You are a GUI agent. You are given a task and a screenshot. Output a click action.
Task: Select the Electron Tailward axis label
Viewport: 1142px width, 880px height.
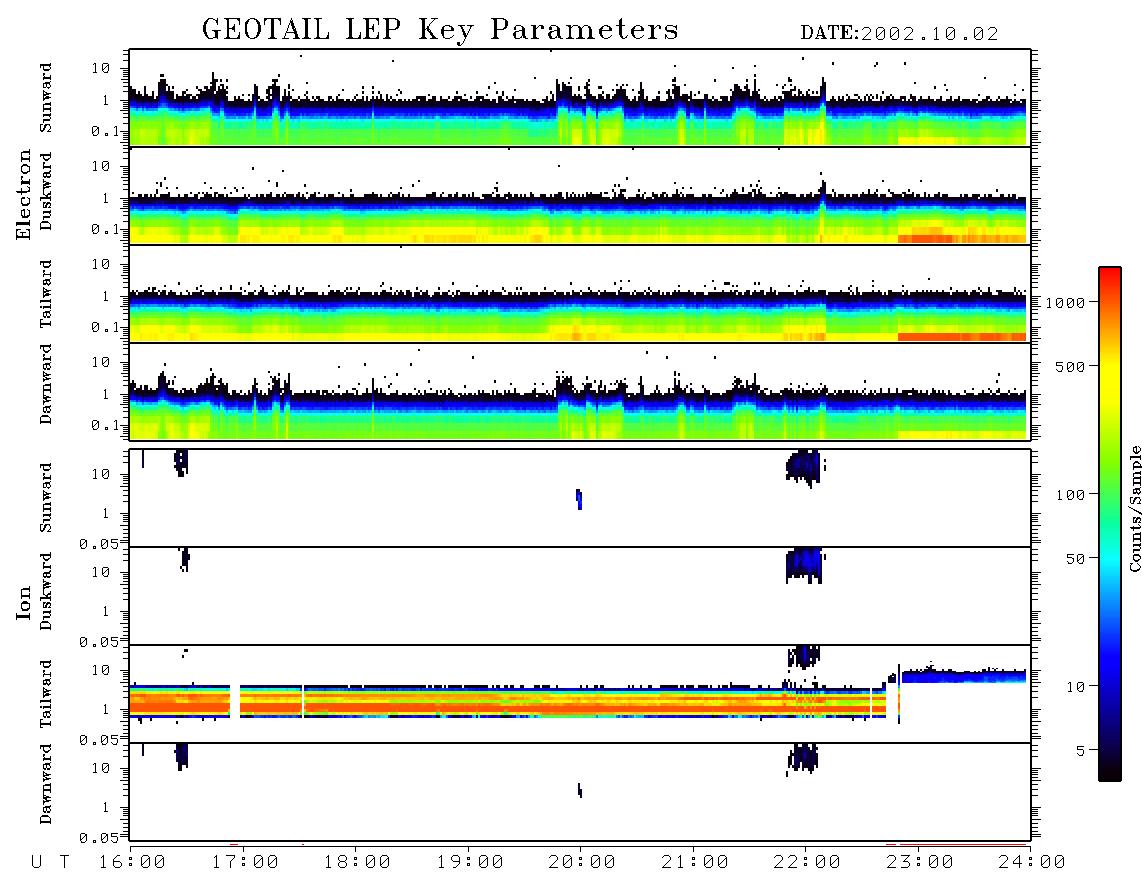(x=46, y=294)
